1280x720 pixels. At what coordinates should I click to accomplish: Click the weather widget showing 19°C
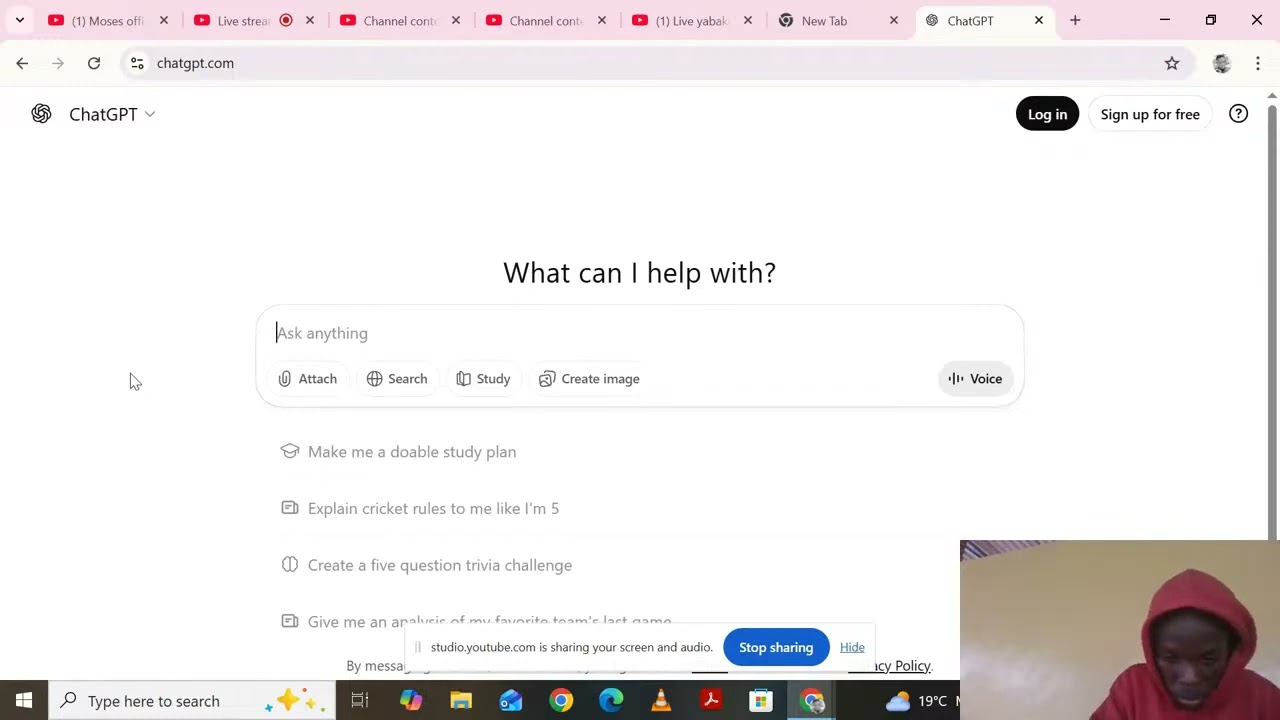point(920,701)
